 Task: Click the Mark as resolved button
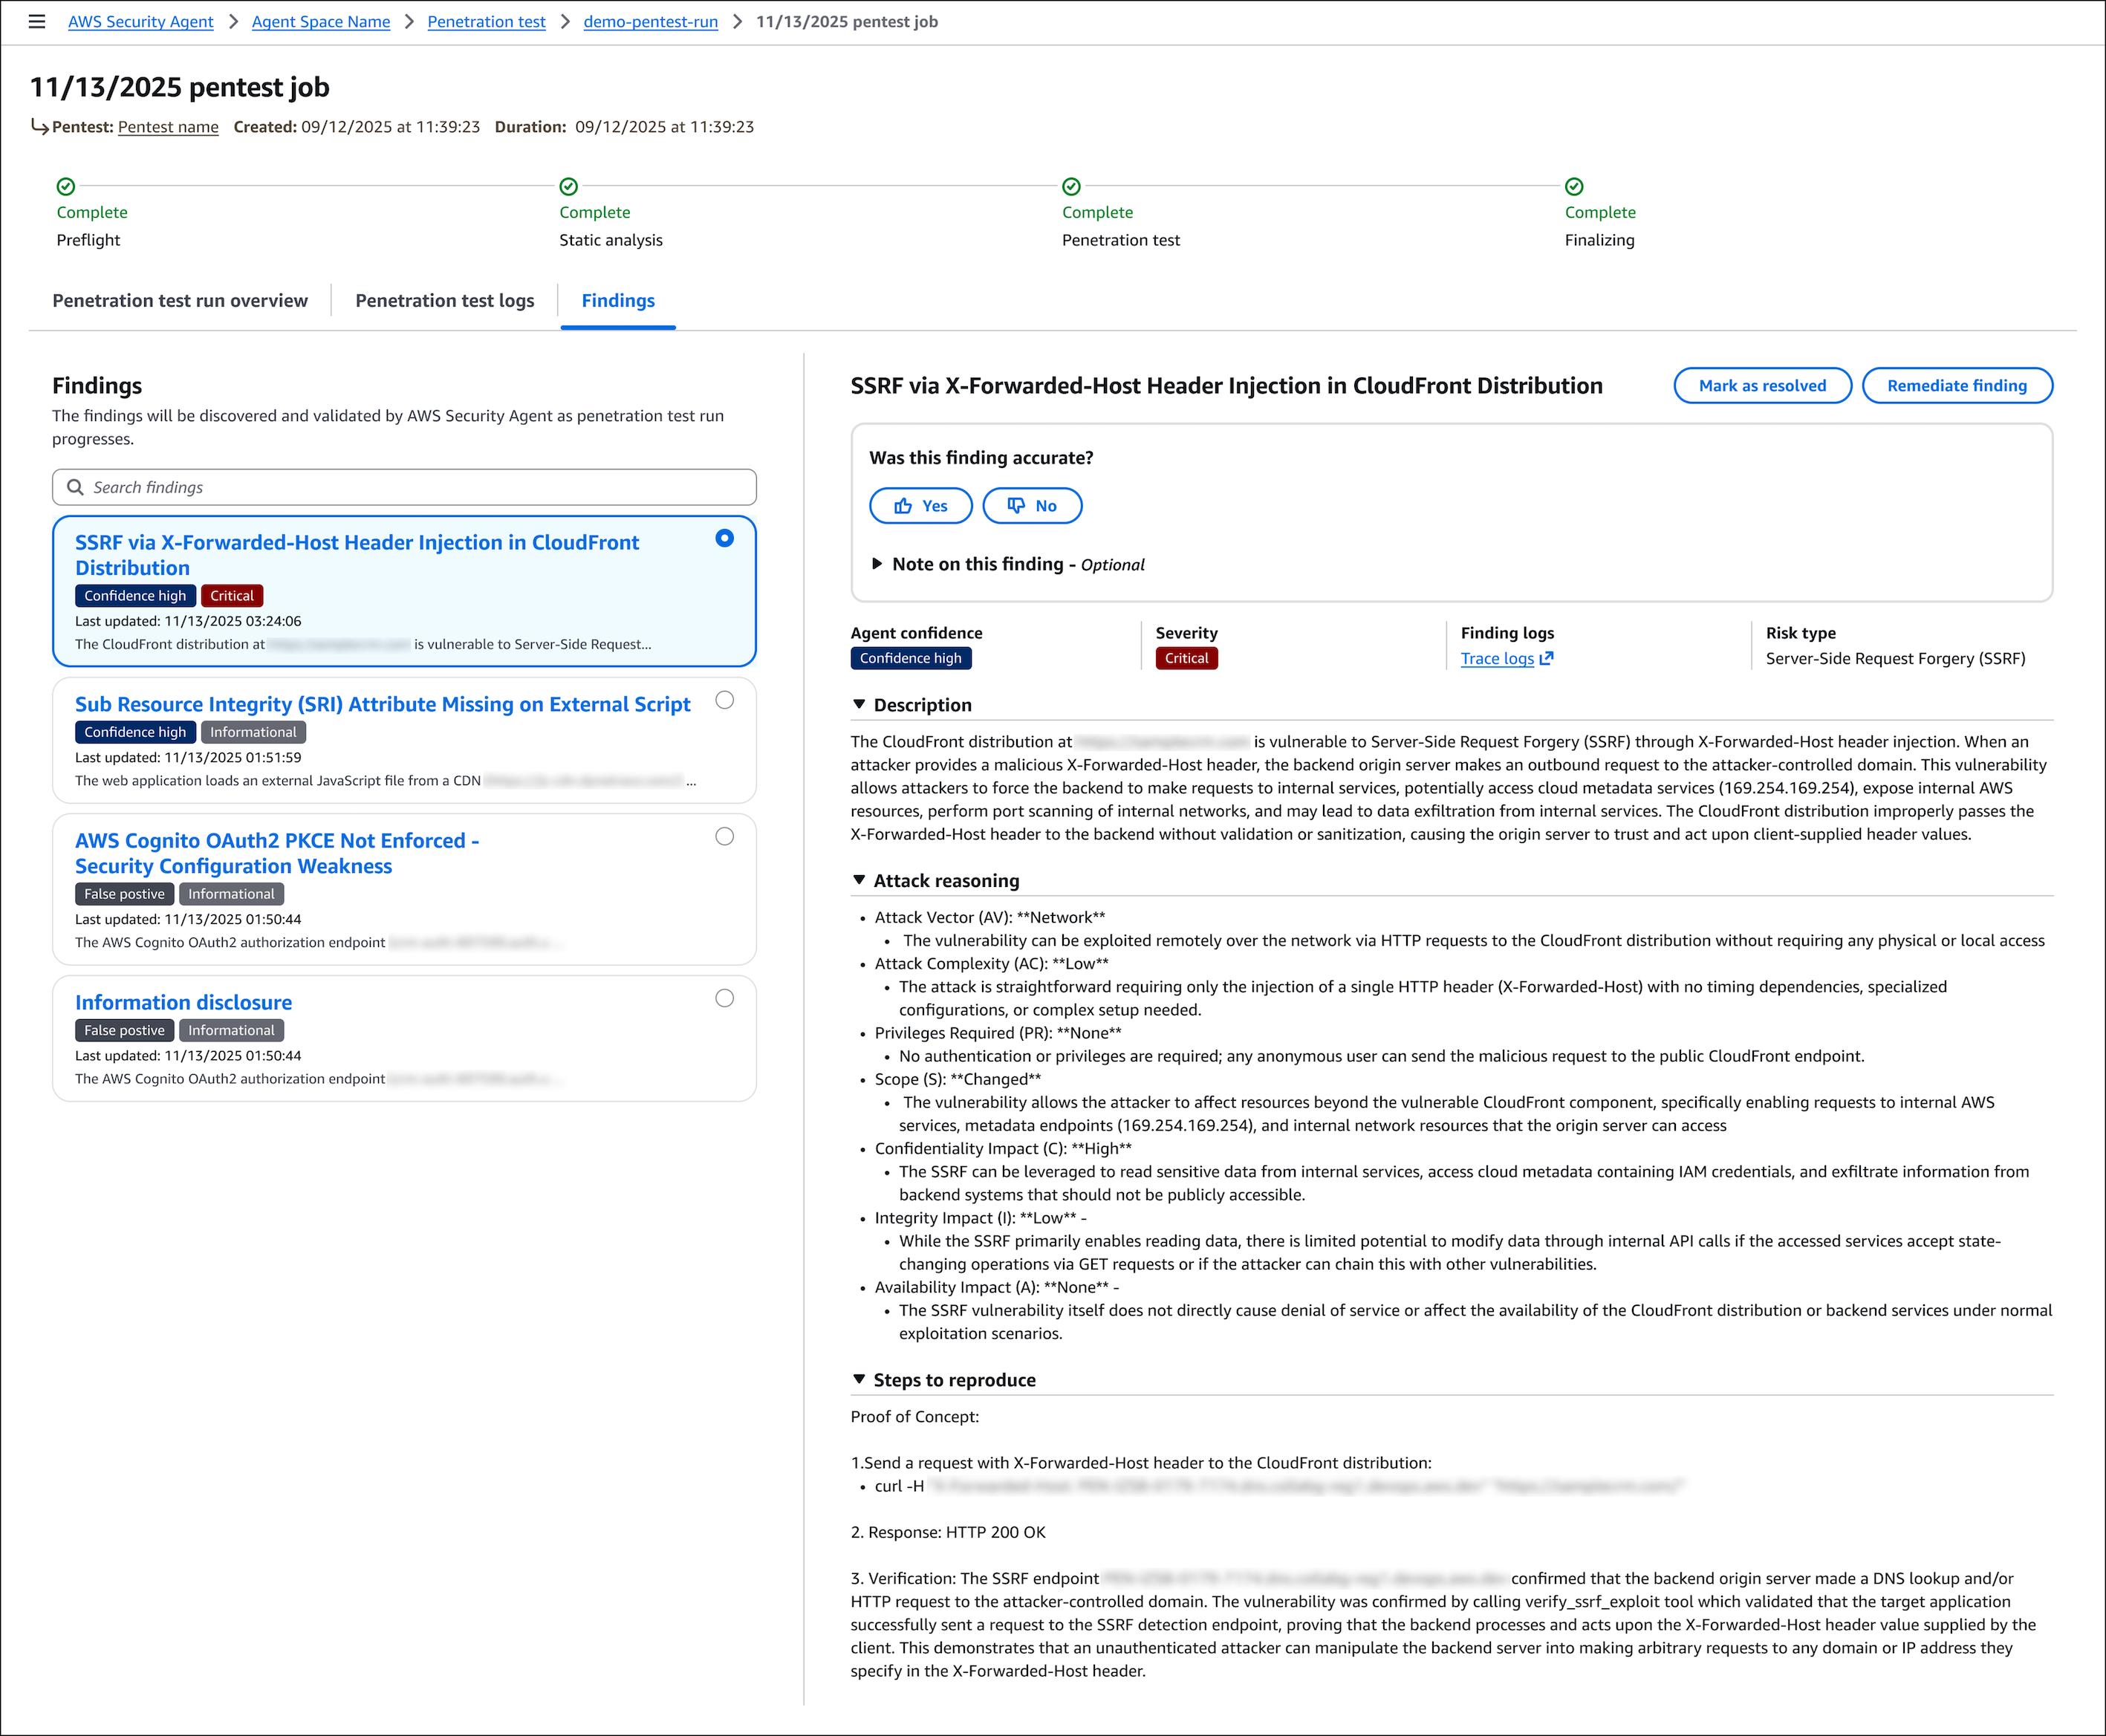tap(1761, 386)
